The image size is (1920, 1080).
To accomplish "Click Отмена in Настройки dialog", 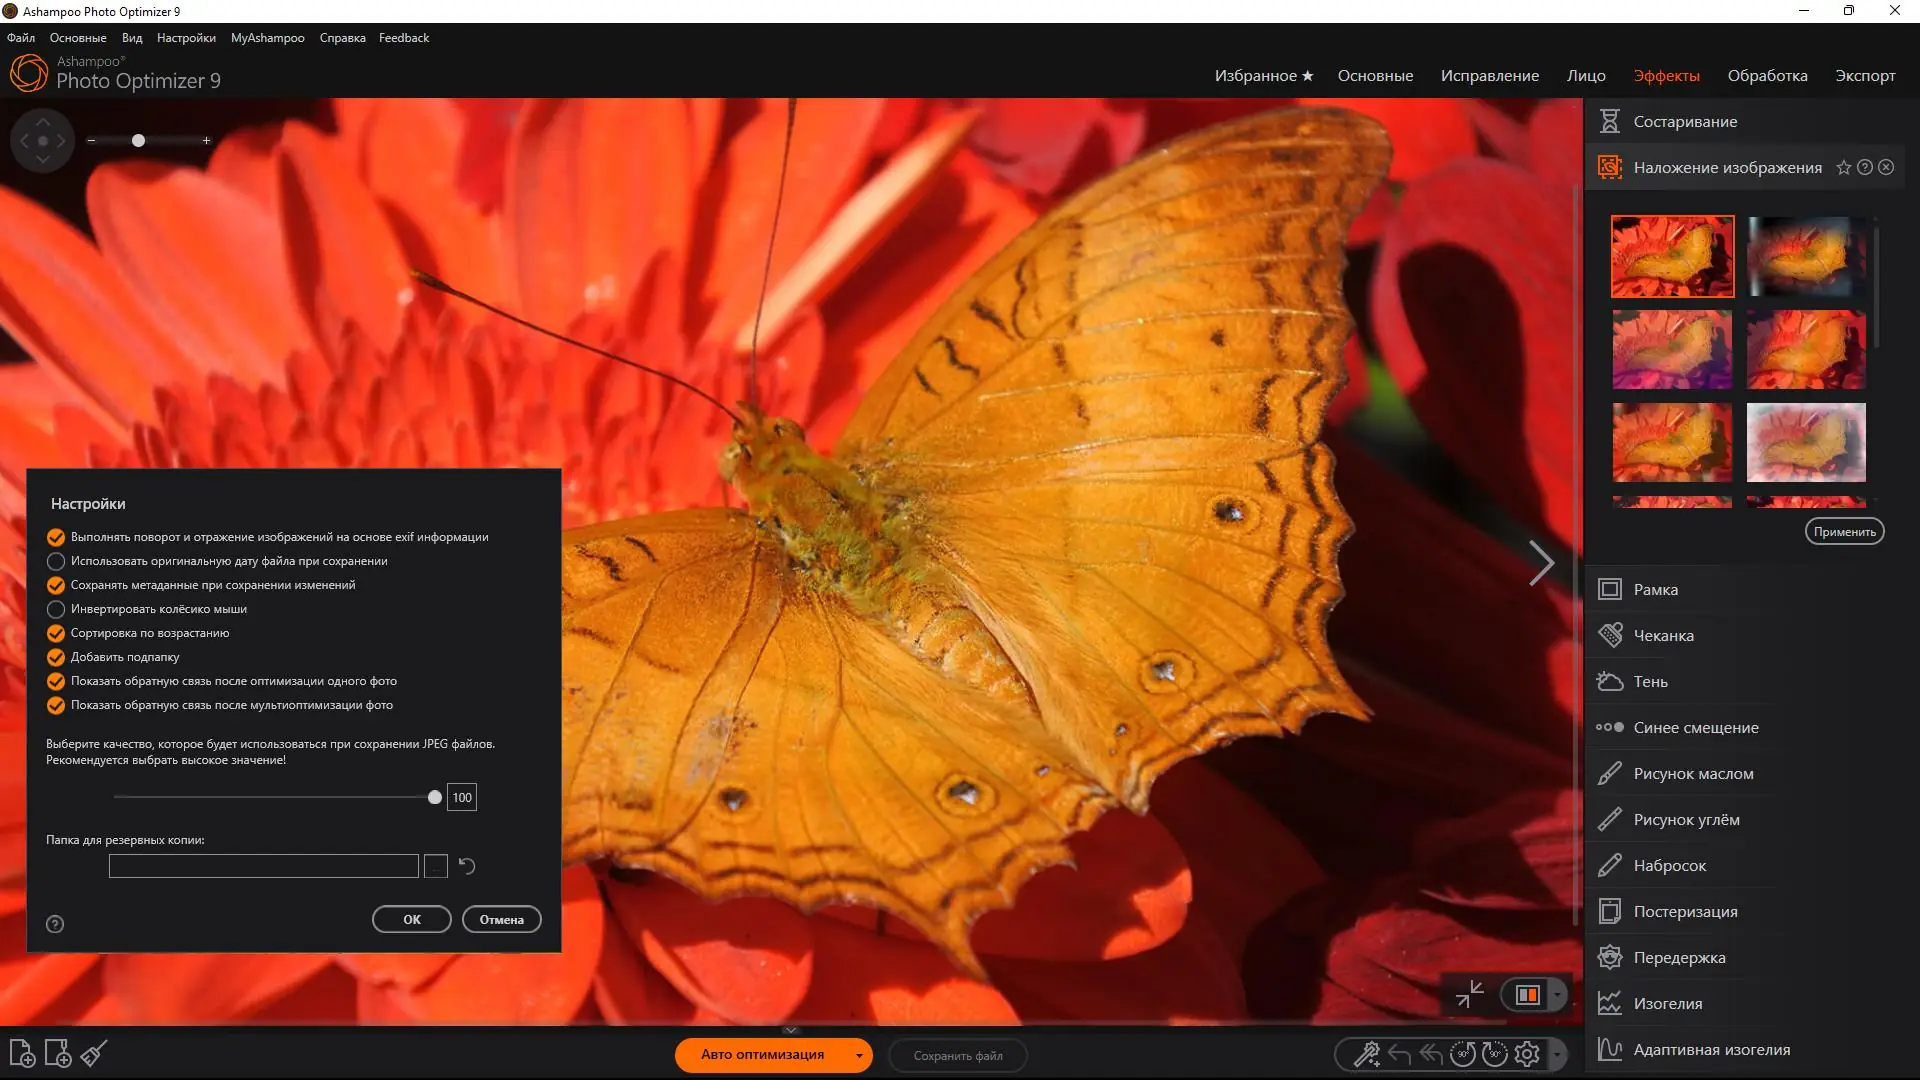I will click(x=501, y=920).
